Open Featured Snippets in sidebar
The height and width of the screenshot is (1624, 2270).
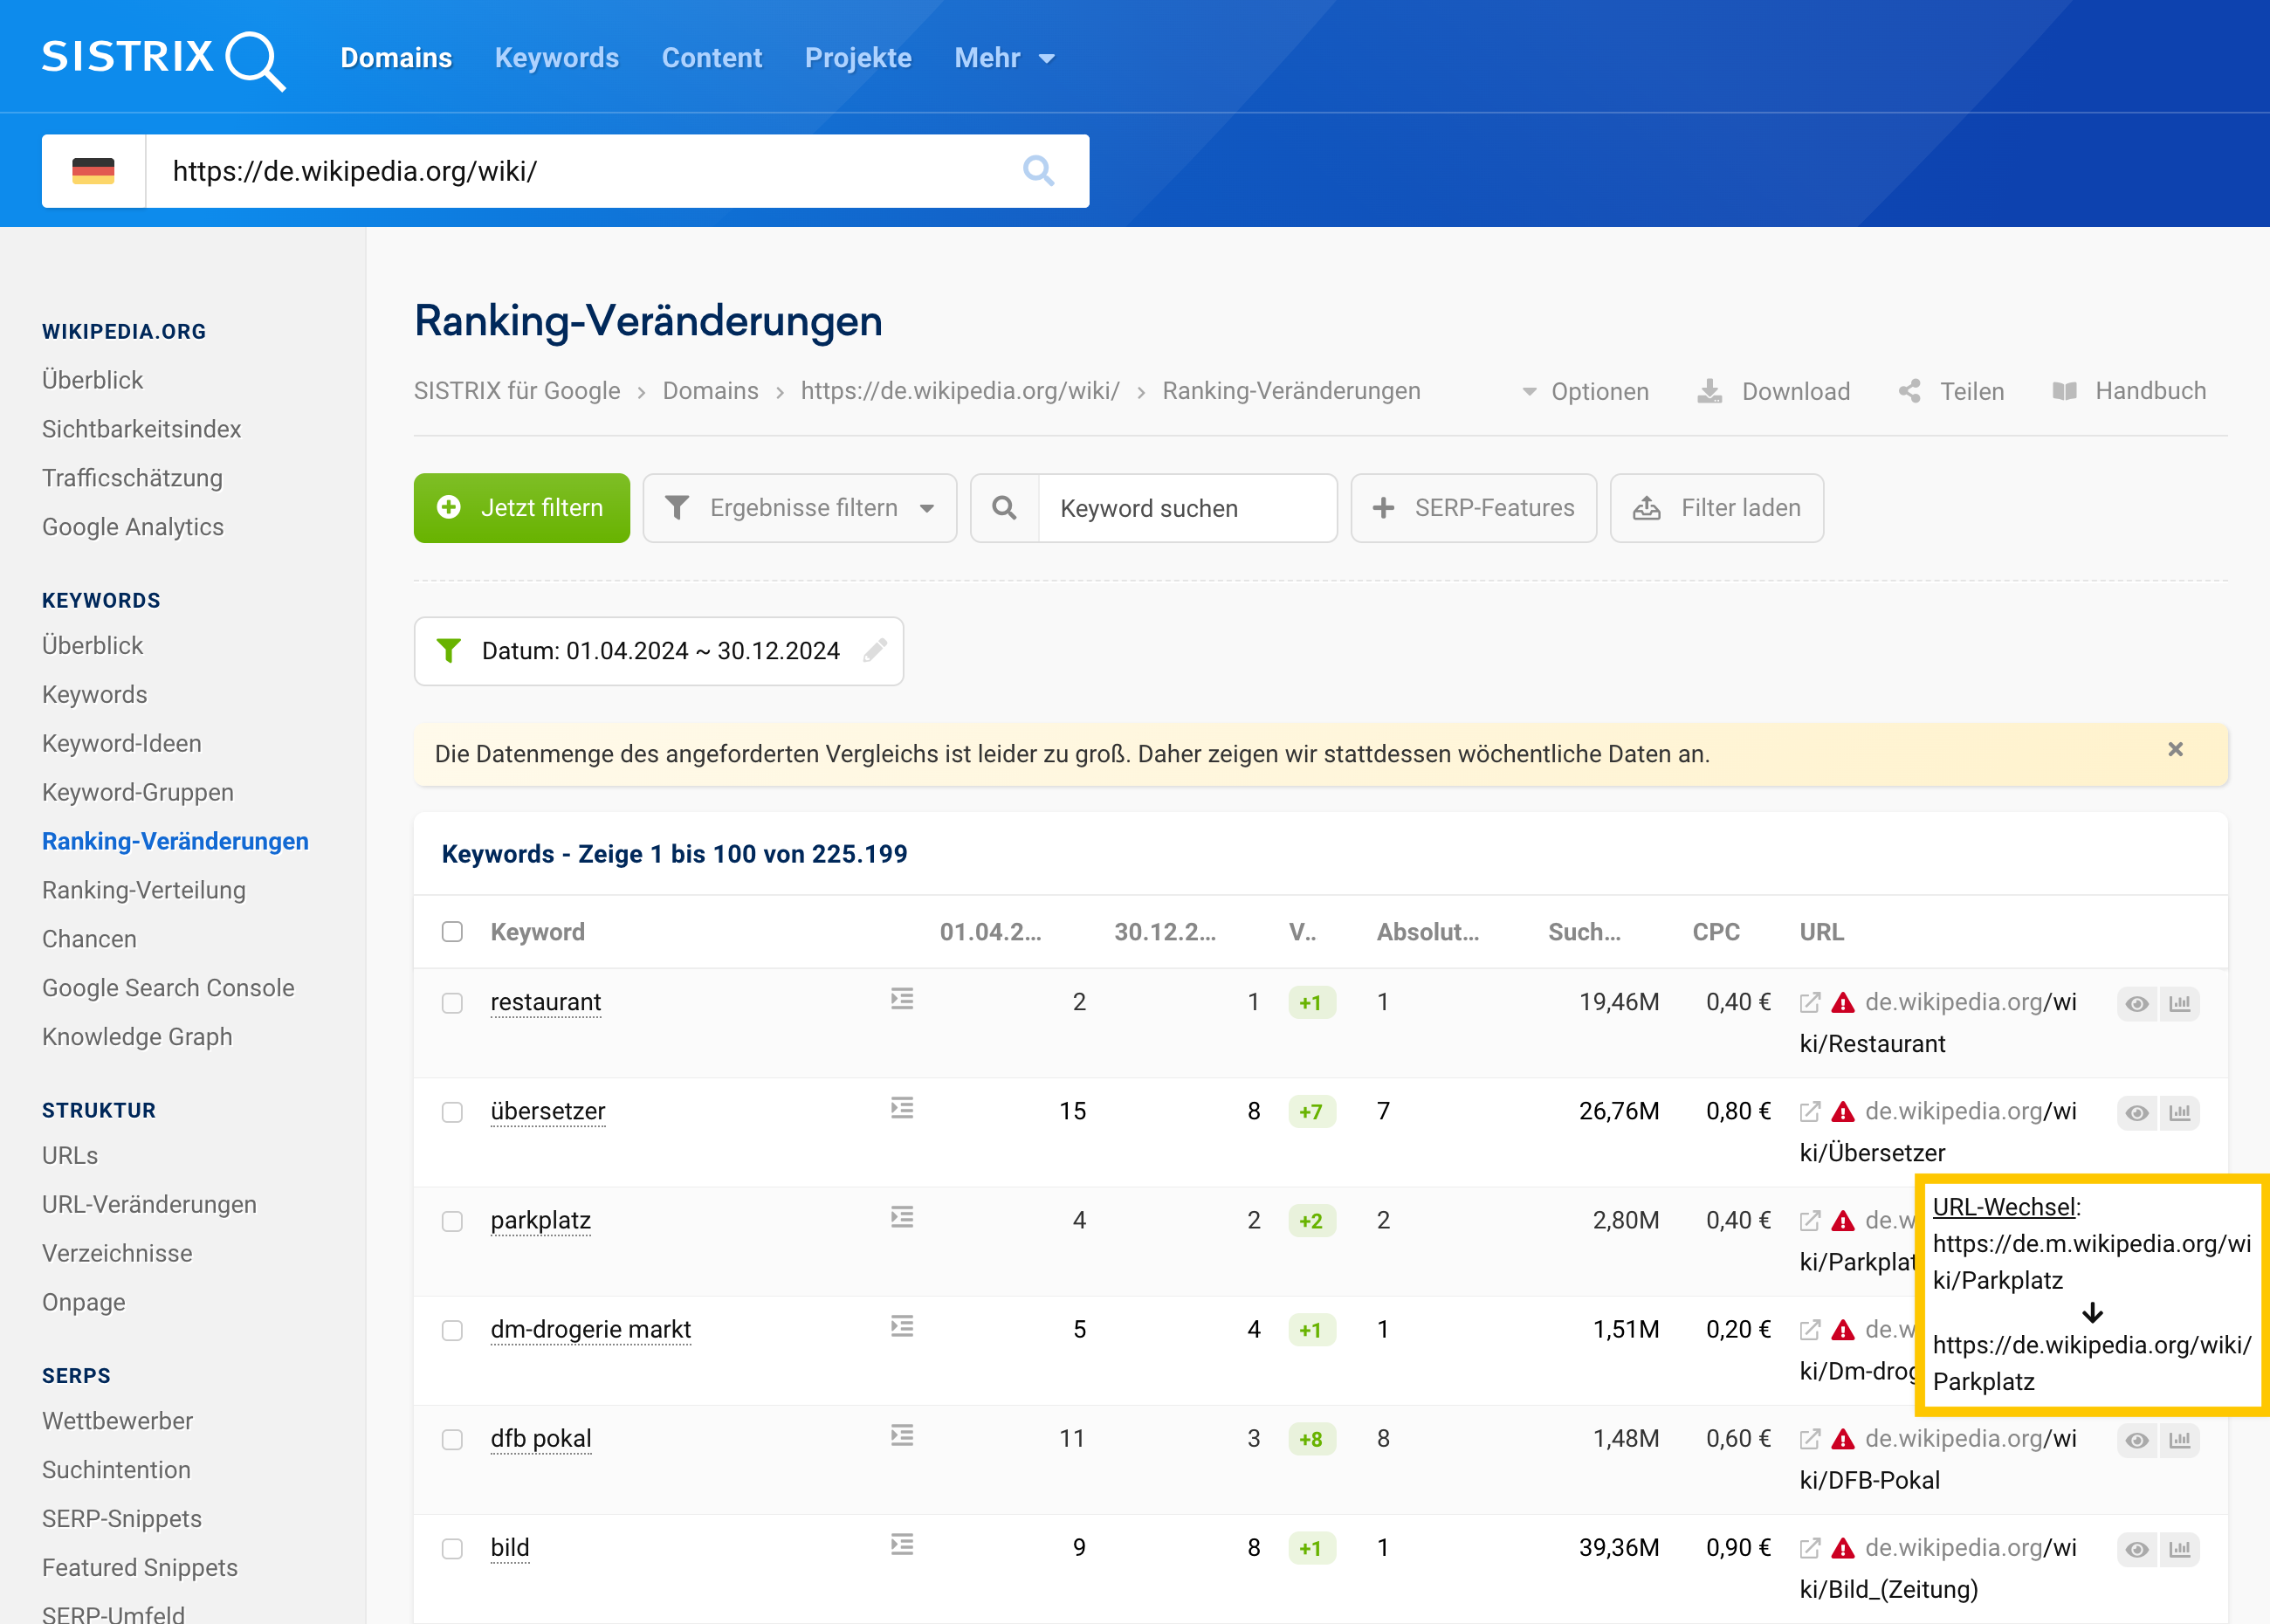tap(139, 1567)
